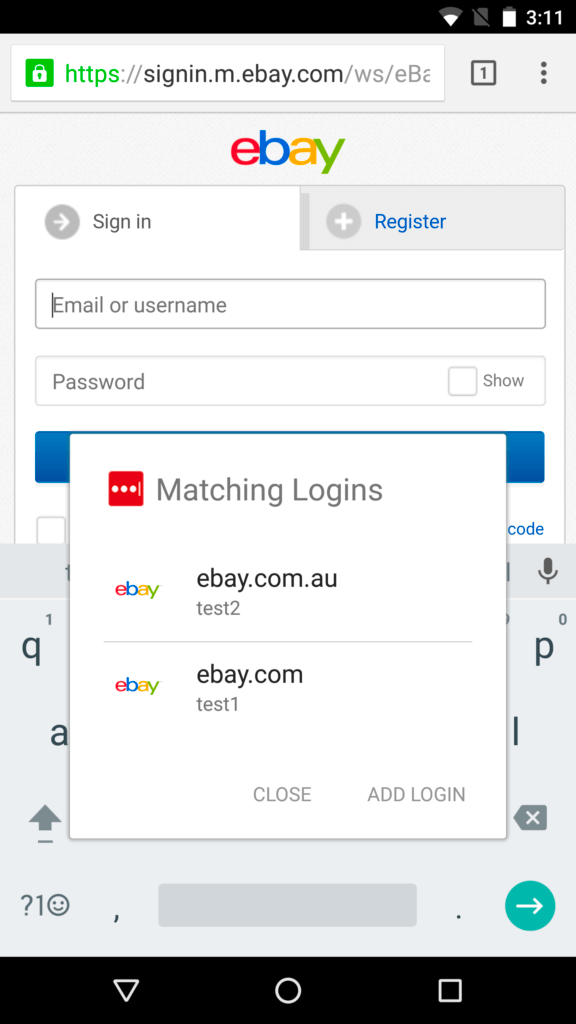This screenshot has height=1024, width=576.
Task: Tap CLOSE in Matching Logins dialog
Action: tap(282, 794)
